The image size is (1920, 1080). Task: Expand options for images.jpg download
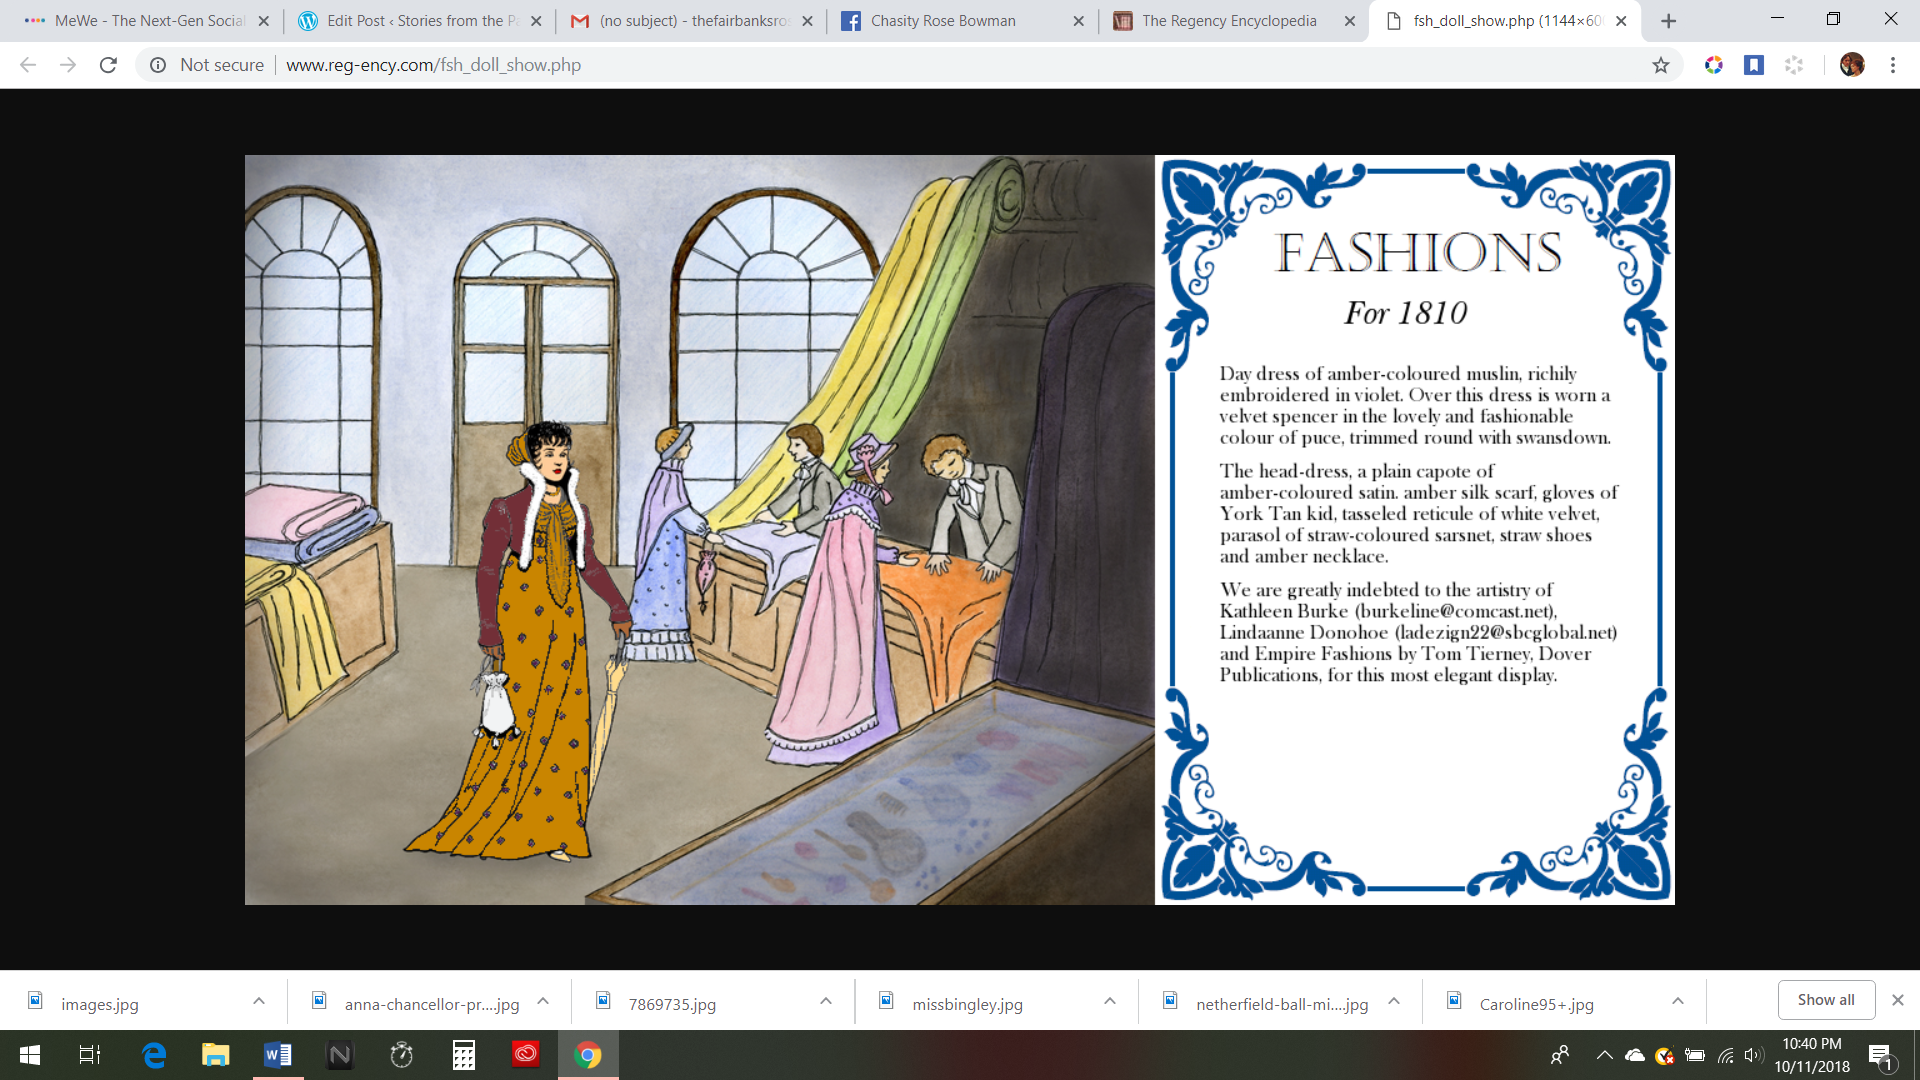[x=259, y=1001]
